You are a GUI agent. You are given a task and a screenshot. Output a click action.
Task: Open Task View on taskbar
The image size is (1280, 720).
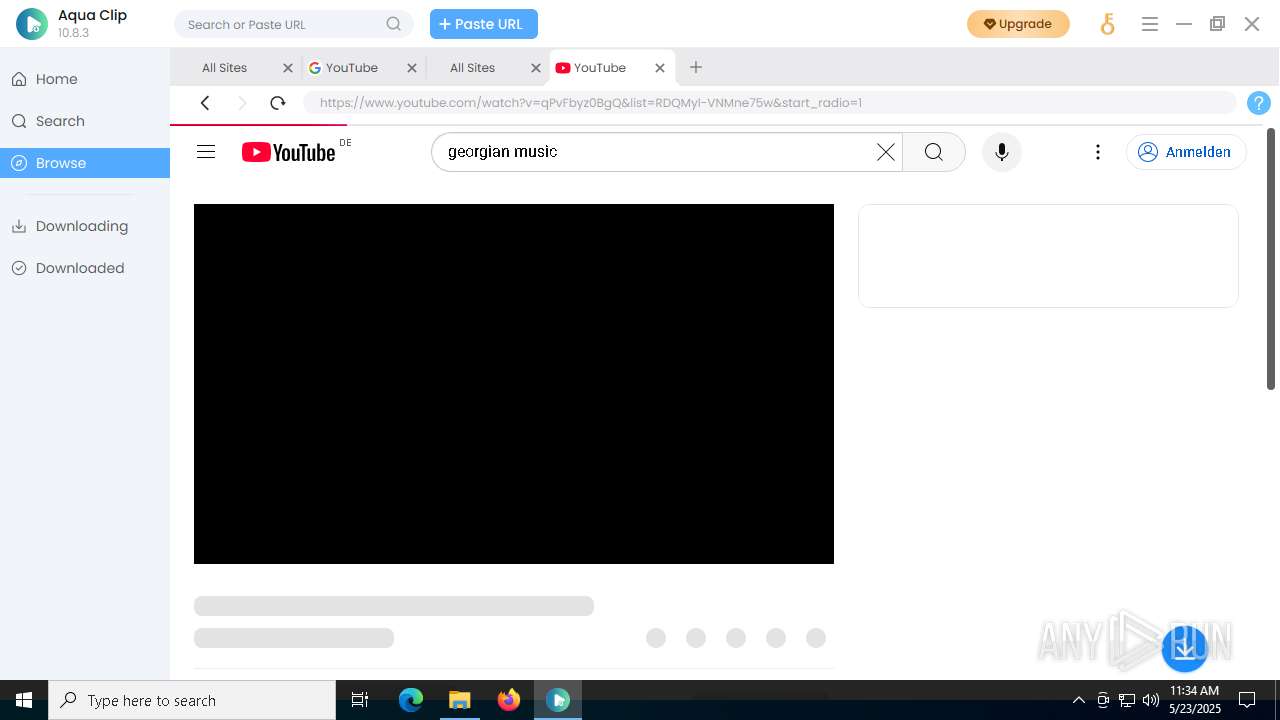(360, 700)
